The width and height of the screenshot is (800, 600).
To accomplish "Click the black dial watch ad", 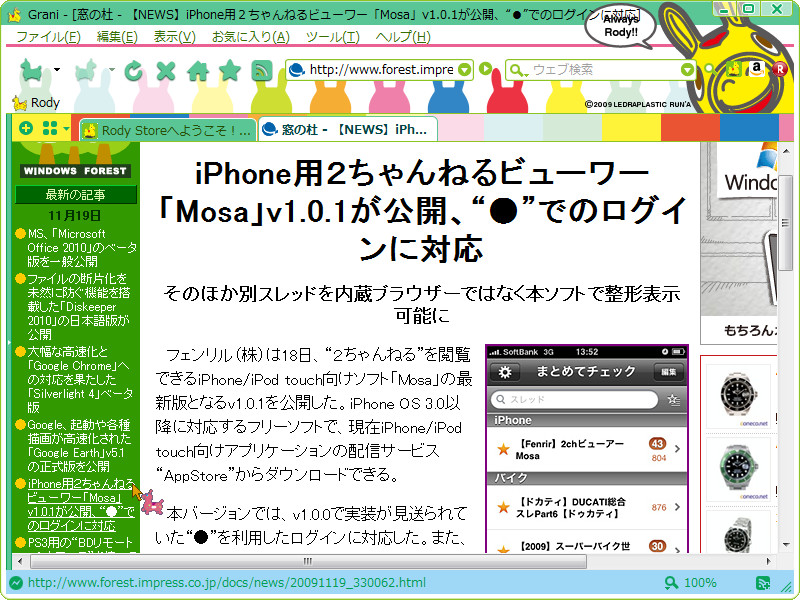I will [x=738, y=396].
